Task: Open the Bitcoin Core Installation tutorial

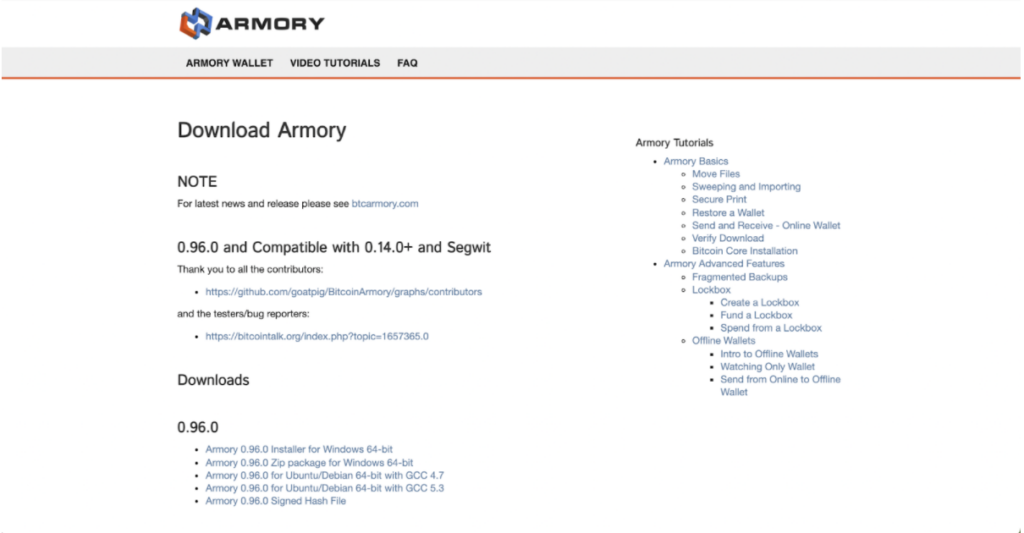Action: coord(744,251)
